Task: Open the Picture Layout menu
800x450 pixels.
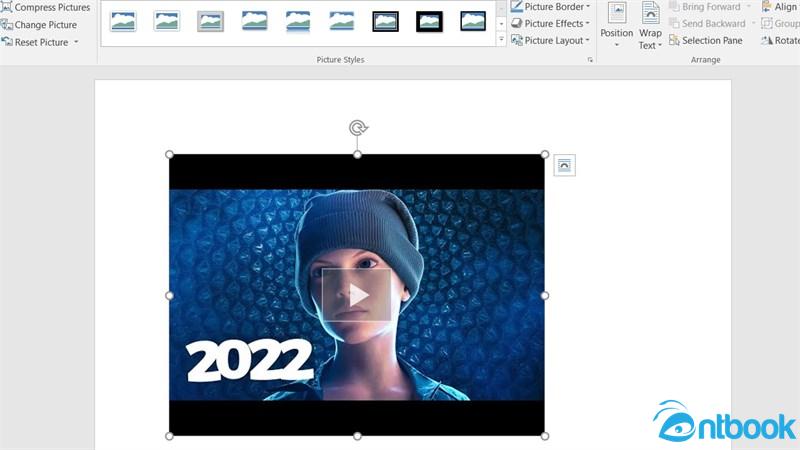Action: pyautogui.click(x=551, y=40)
